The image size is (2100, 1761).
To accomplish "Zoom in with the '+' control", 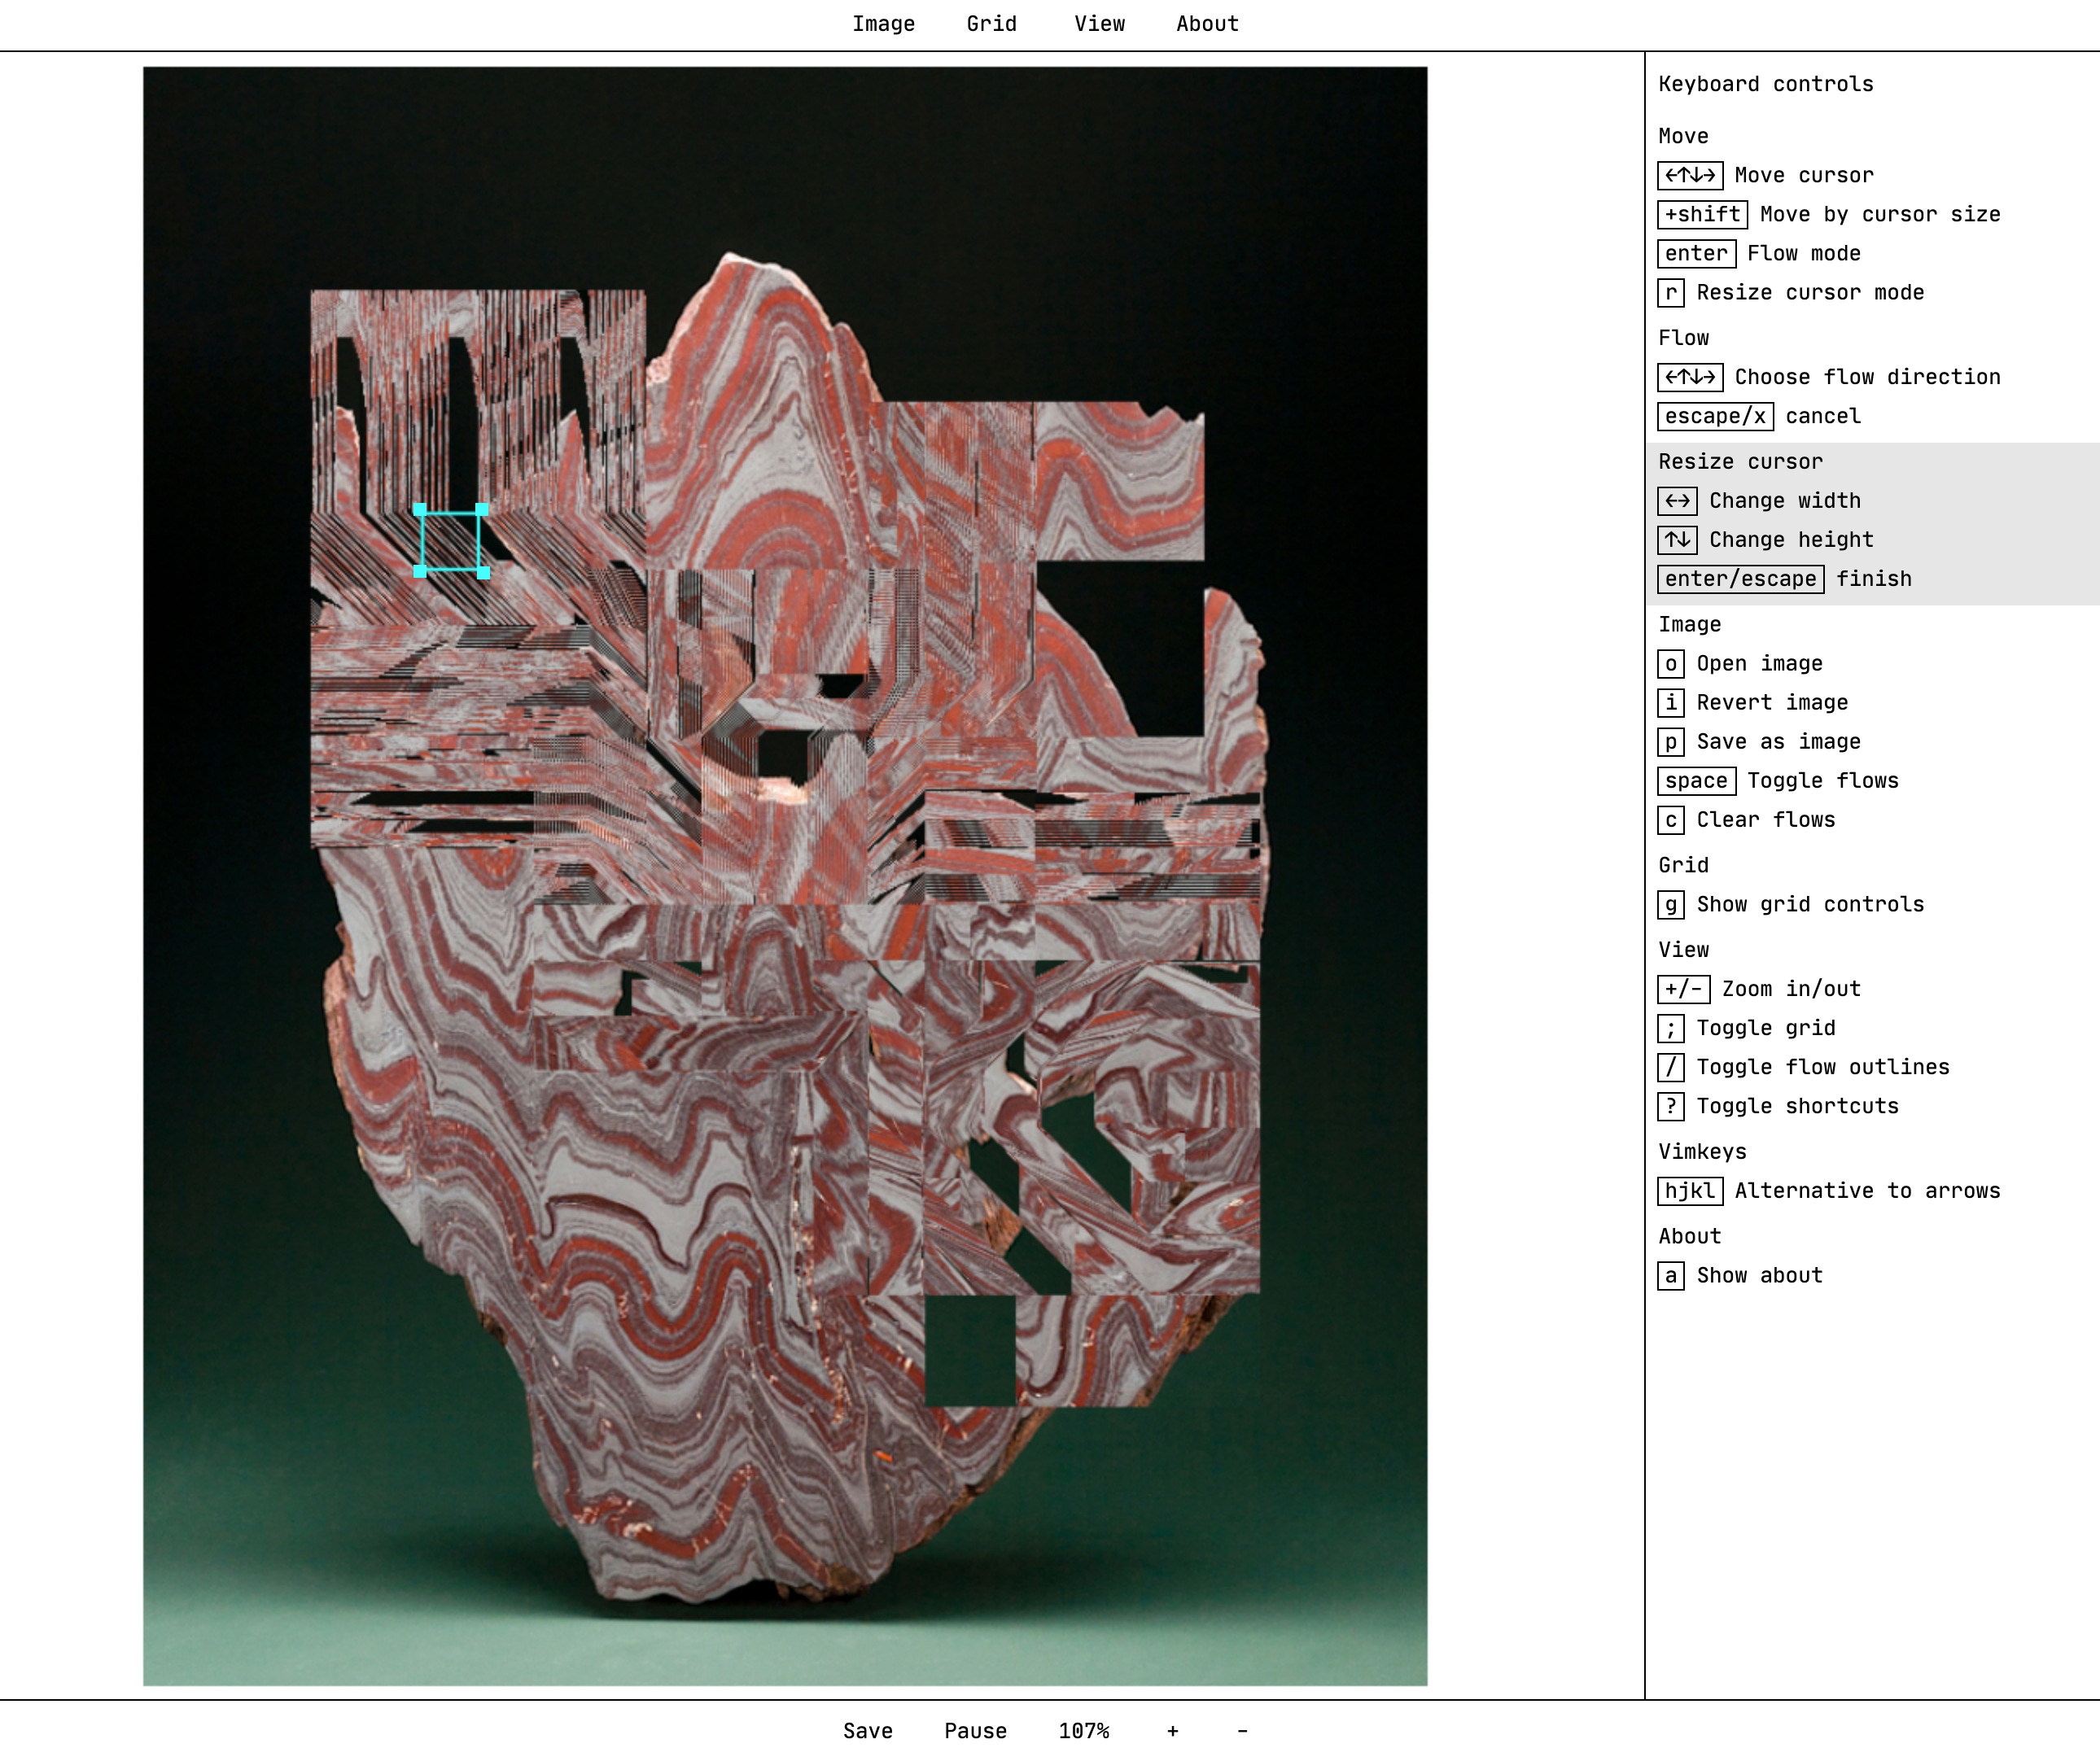I will coord(1172,1730).
